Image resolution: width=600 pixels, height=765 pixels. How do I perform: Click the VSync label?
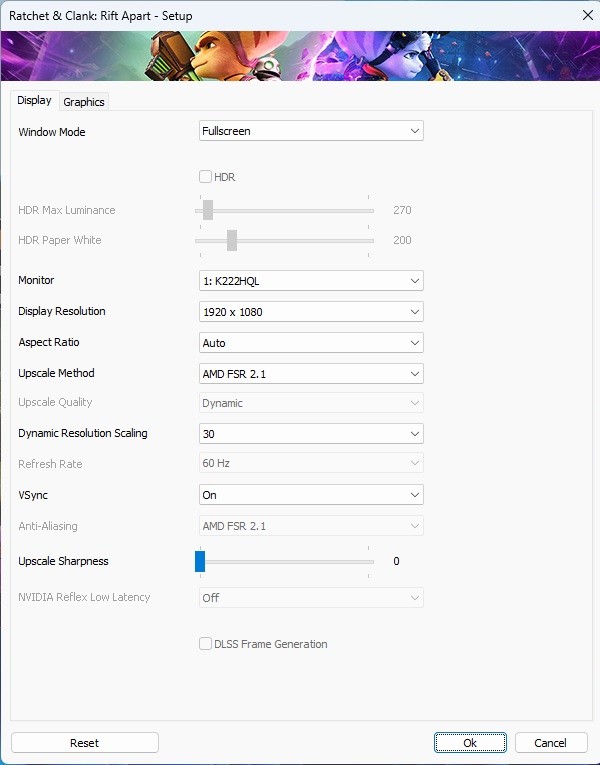pos(33,495)
